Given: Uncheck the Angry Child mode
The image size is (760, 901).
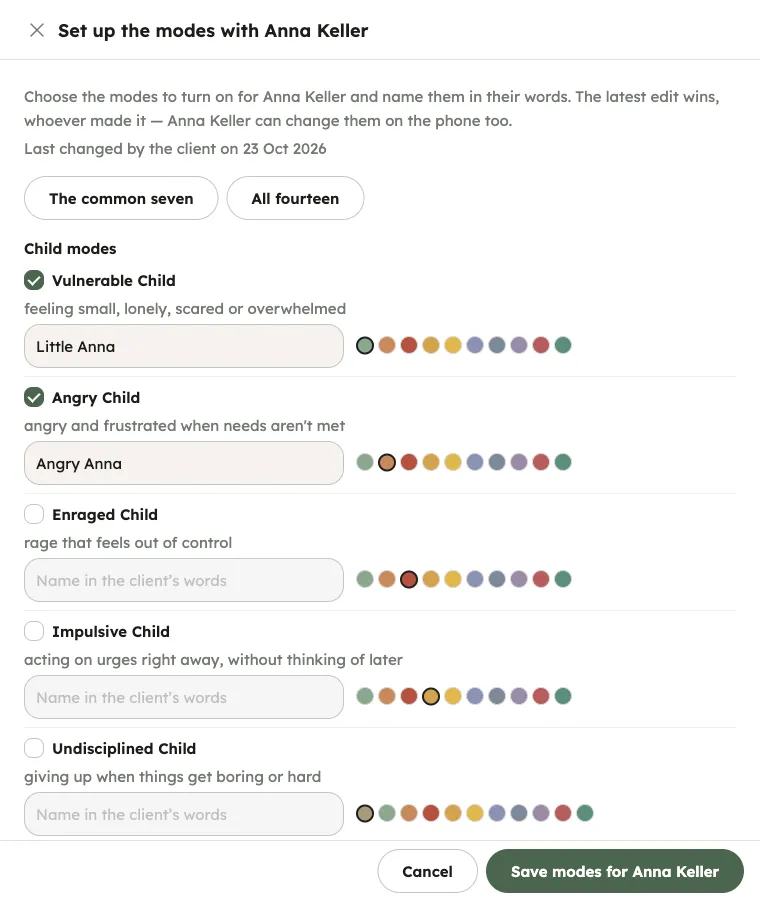Looking at the screenshot, I should point(34,397).
